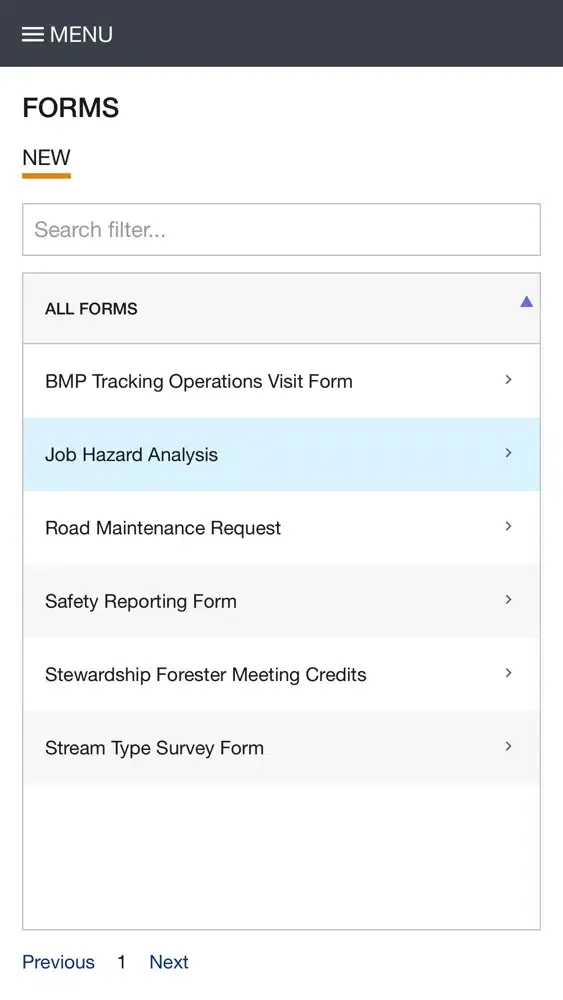Screen dimensions: 563x1000
Task: Open the hamburger menu icon
Action: (33, 34)
